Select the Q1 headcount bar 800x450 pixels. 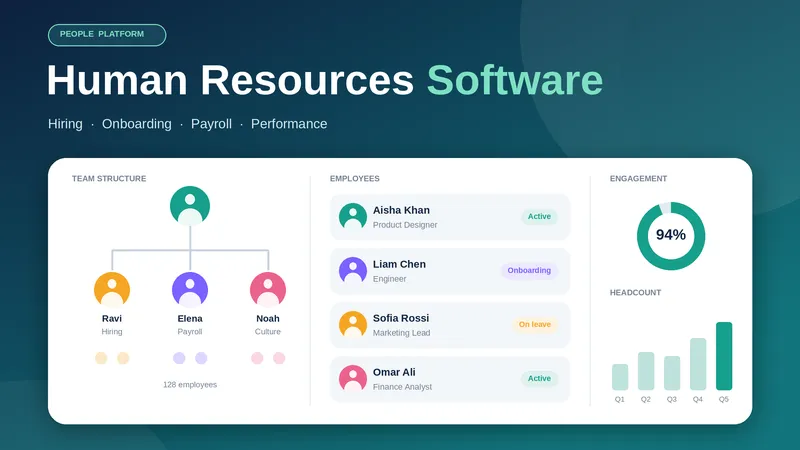tap(620, 377)
